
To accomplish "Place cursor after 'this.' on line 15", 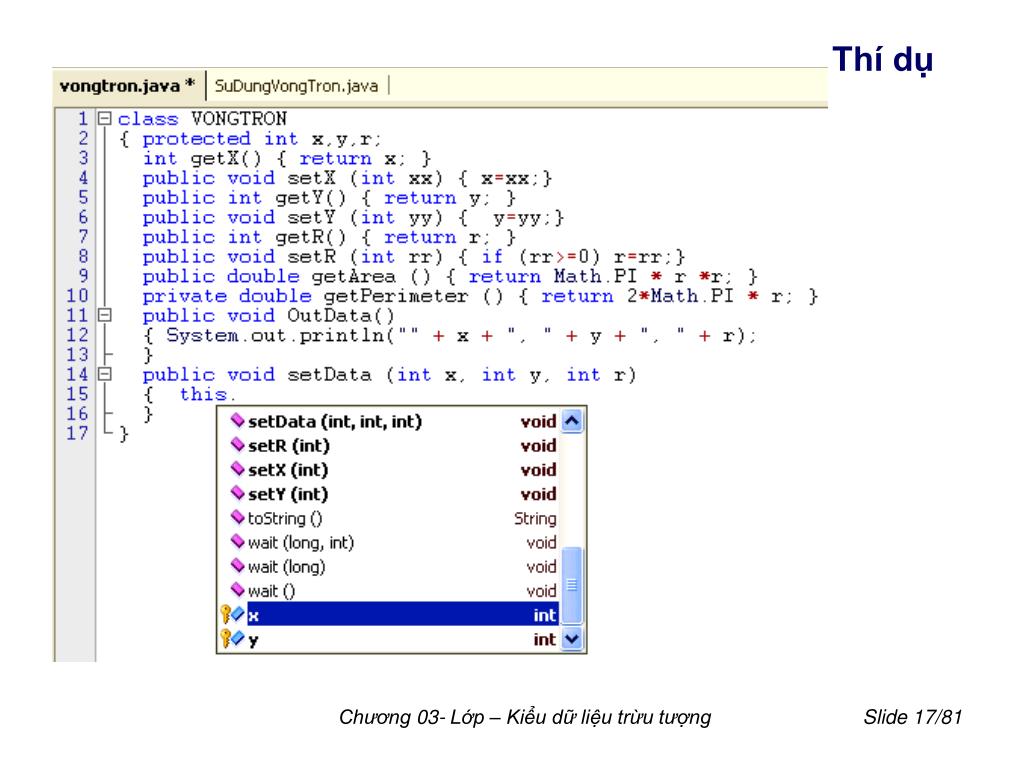I will tap(236, 394).
